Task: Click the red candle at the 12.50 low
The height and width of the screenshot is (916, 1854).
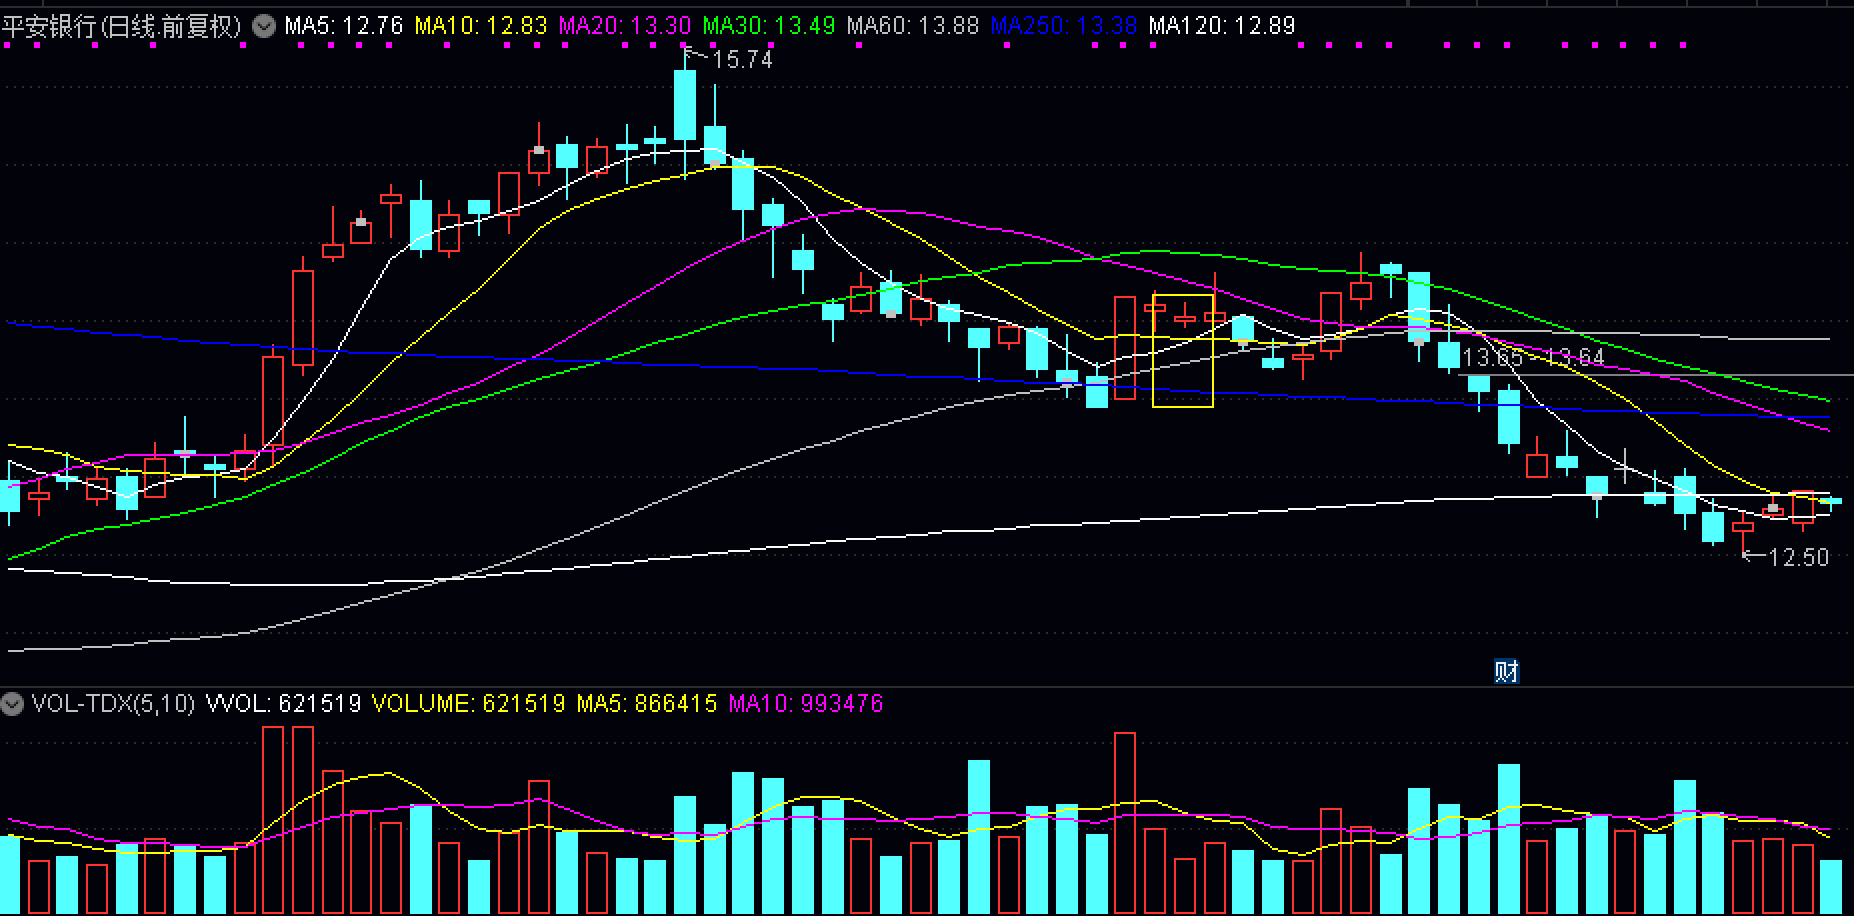Action: coord(1743,527)
